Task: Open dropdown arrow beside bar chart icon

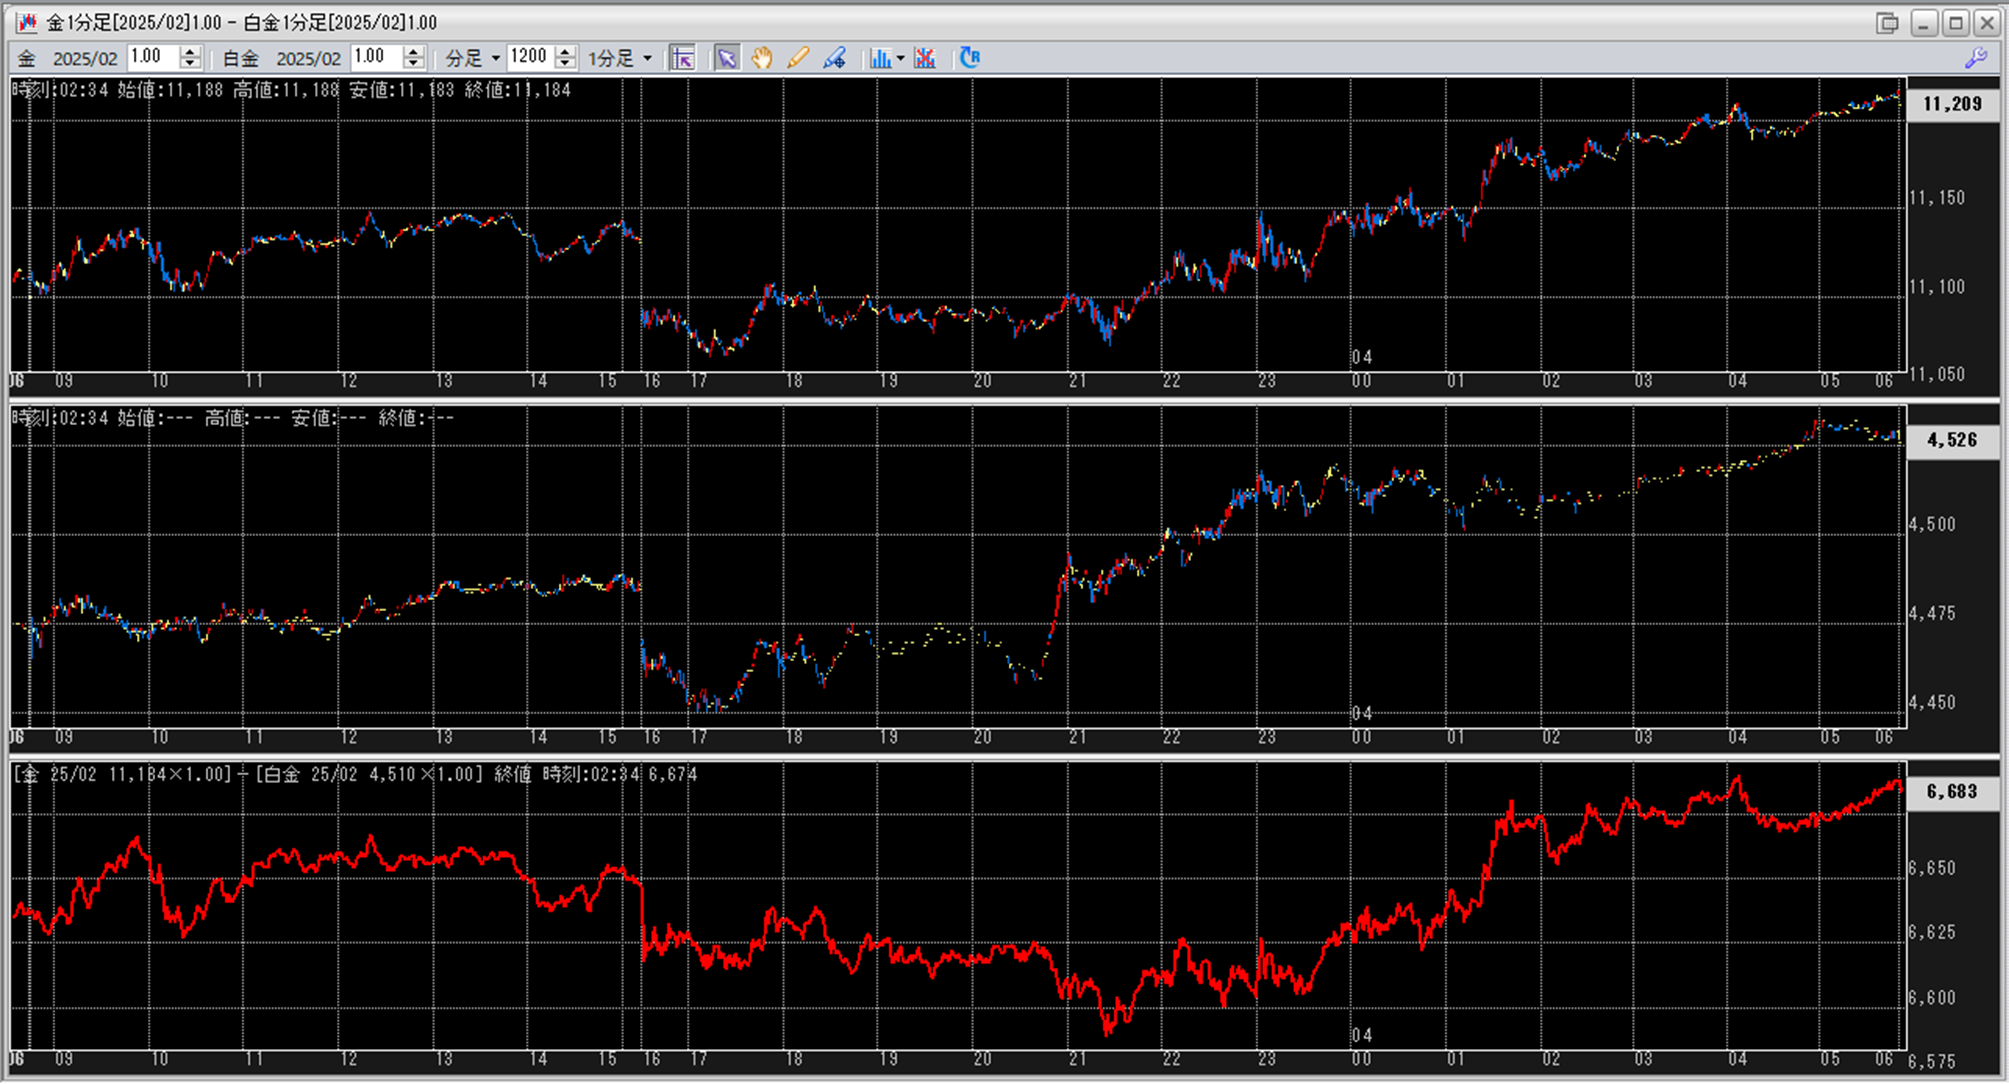Action: tap(901, 58)
